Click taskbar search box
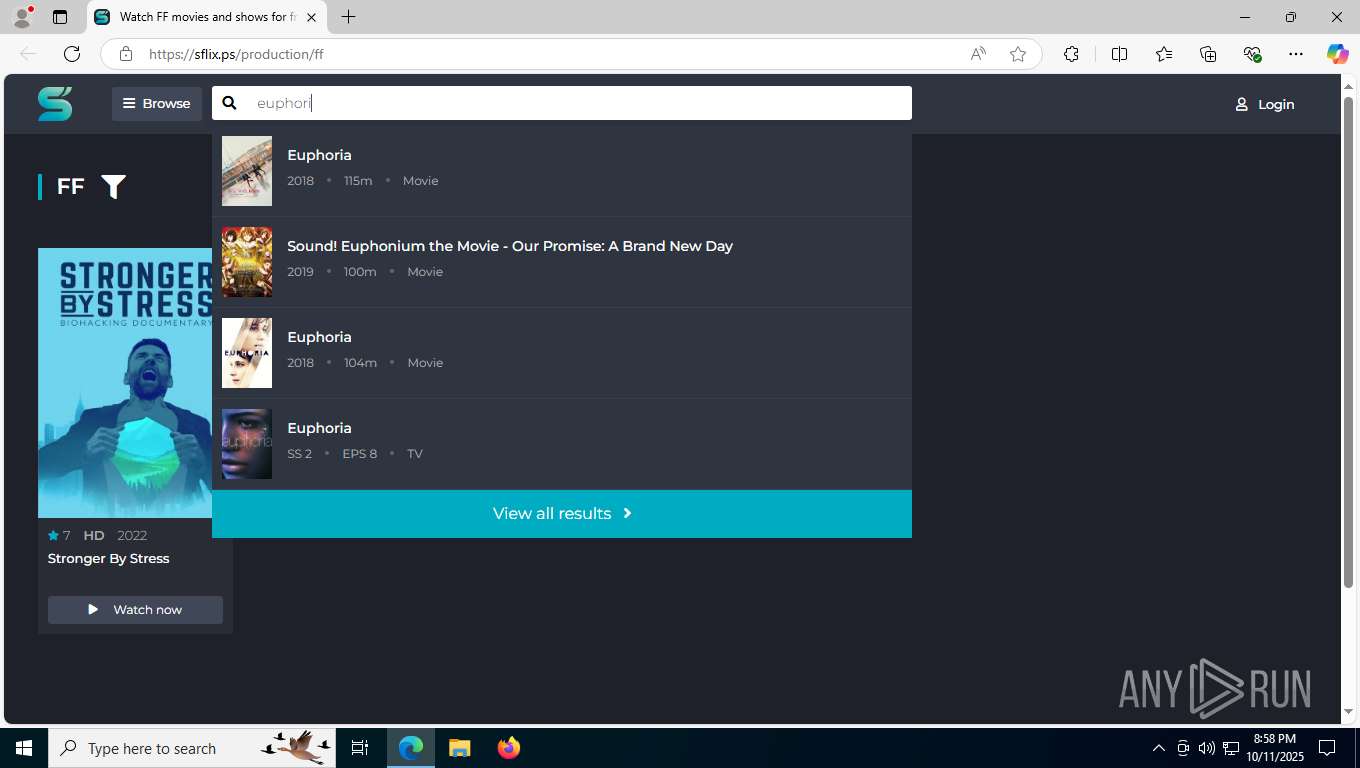 (x=193, y=748)
